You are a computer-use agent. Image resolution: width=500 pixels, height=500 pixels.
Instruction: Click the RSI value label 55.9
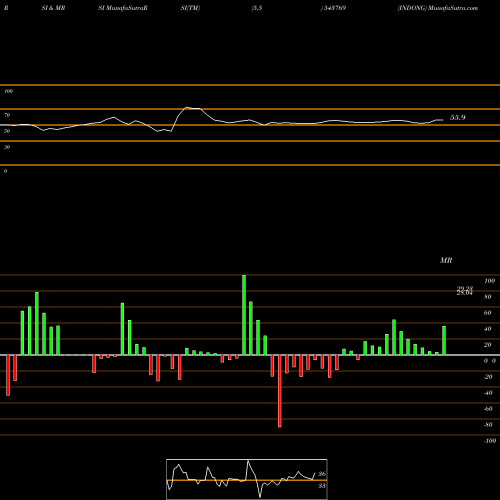pyautogui.click(x=457, y=118)
